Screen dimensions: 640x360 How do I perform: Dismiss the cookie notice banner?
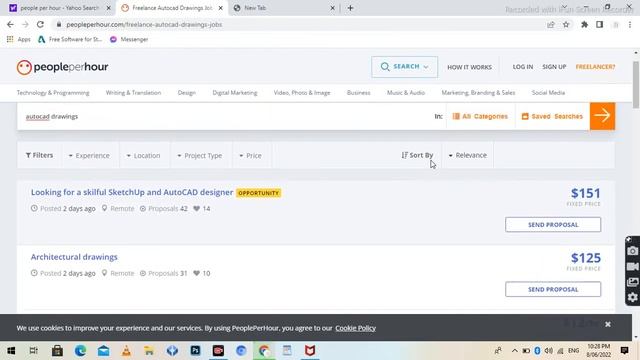point(608,324)
